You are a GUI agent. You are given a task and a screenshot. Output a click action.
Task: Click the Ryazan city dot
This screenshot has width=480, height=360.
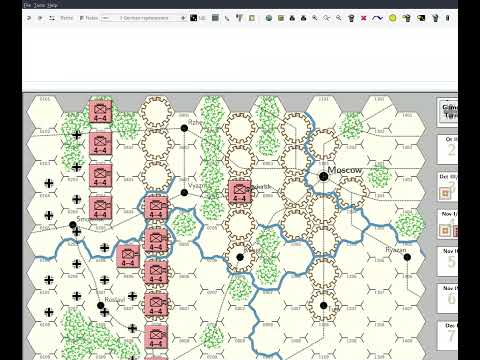pyautogui.click(x=407, y=257)
